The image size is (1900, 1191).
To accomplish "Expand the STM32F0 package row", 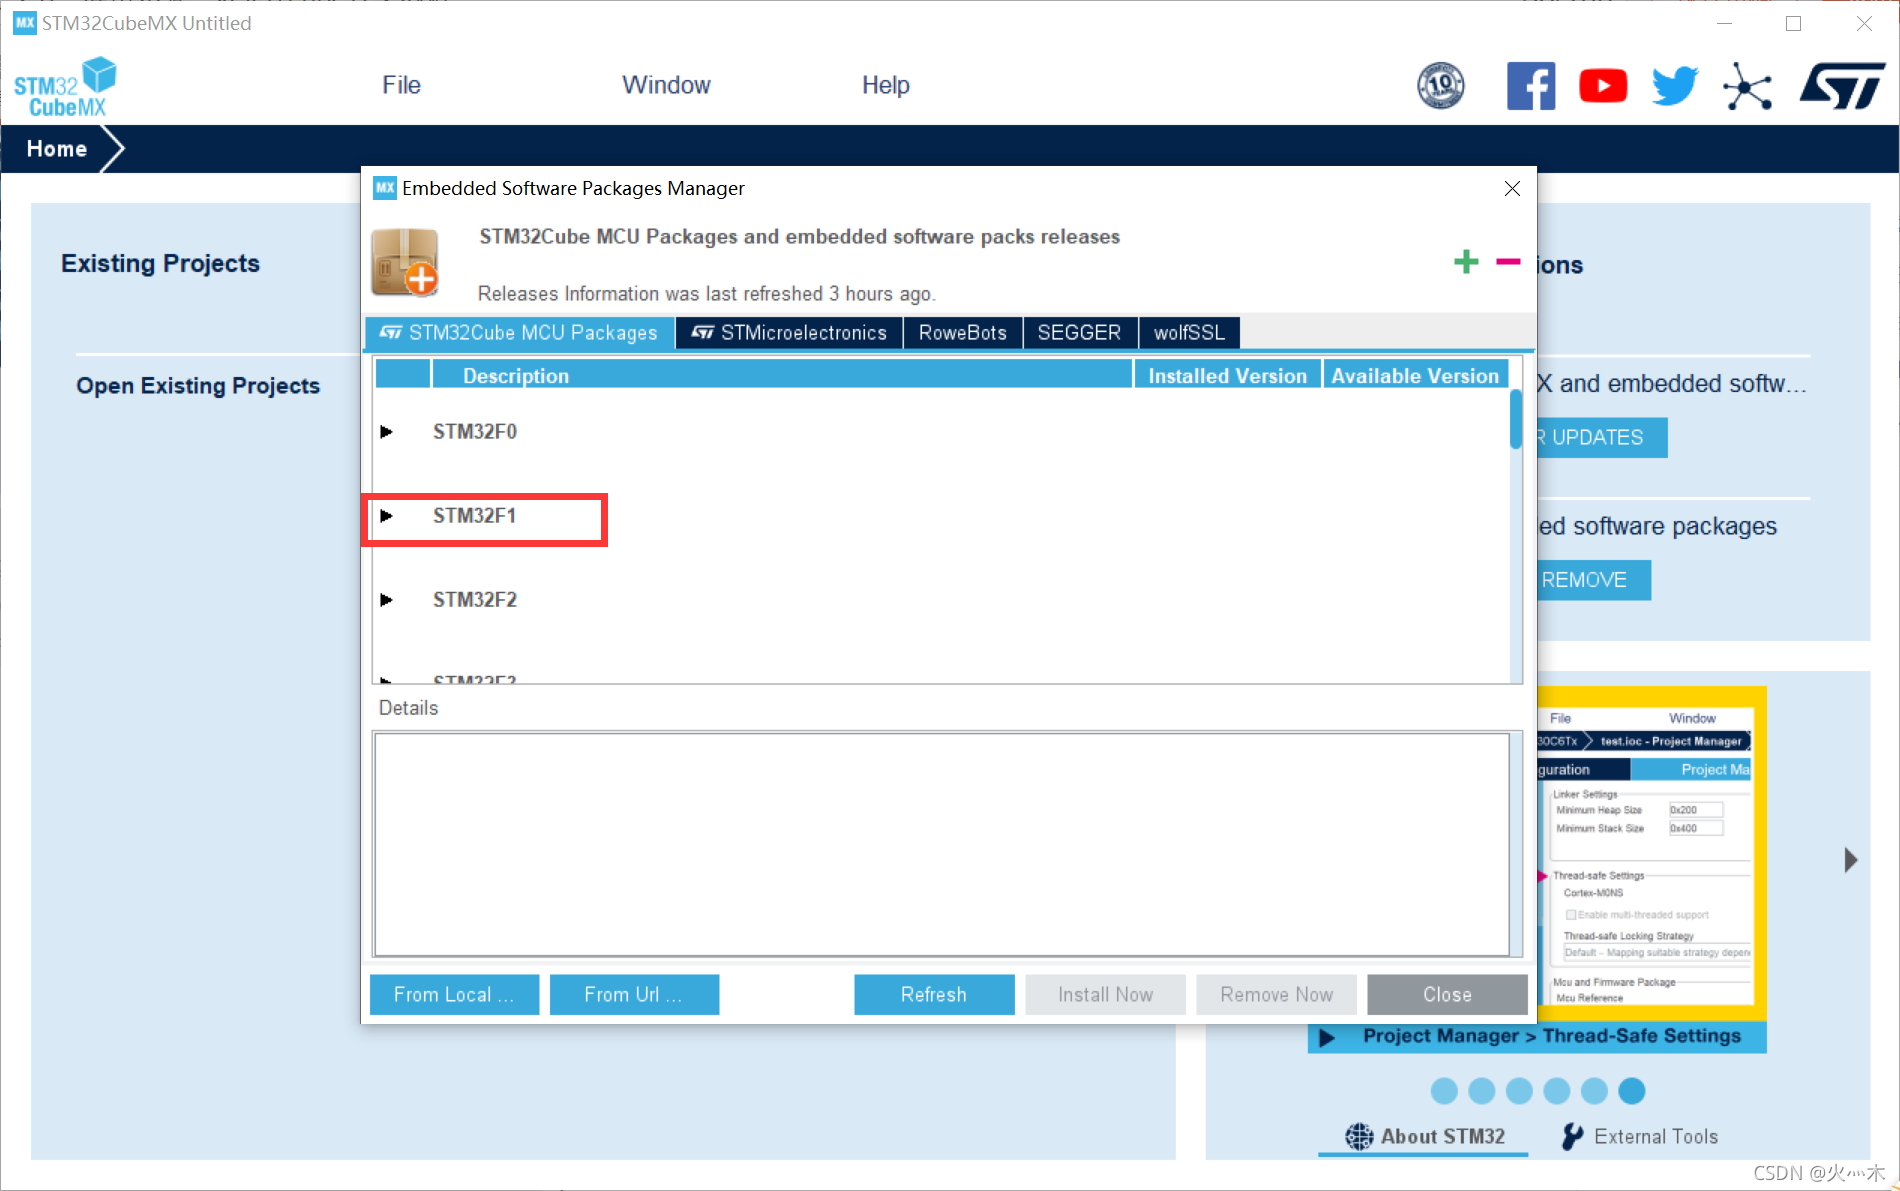I will pos(386,432).
